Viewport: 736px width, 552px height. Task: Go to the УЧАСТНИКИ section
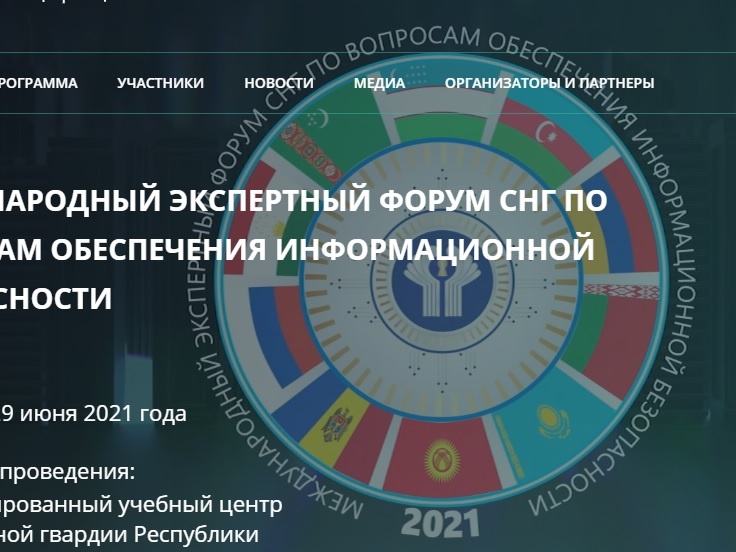(160, 84)
